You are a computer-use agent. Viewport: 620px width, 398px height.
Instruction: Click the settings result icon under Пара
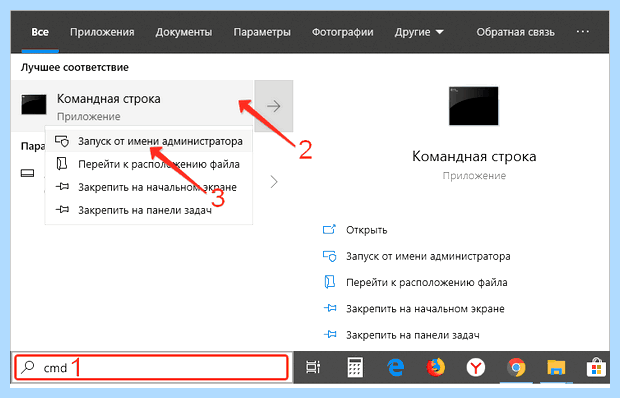click(x=28, y=173)
